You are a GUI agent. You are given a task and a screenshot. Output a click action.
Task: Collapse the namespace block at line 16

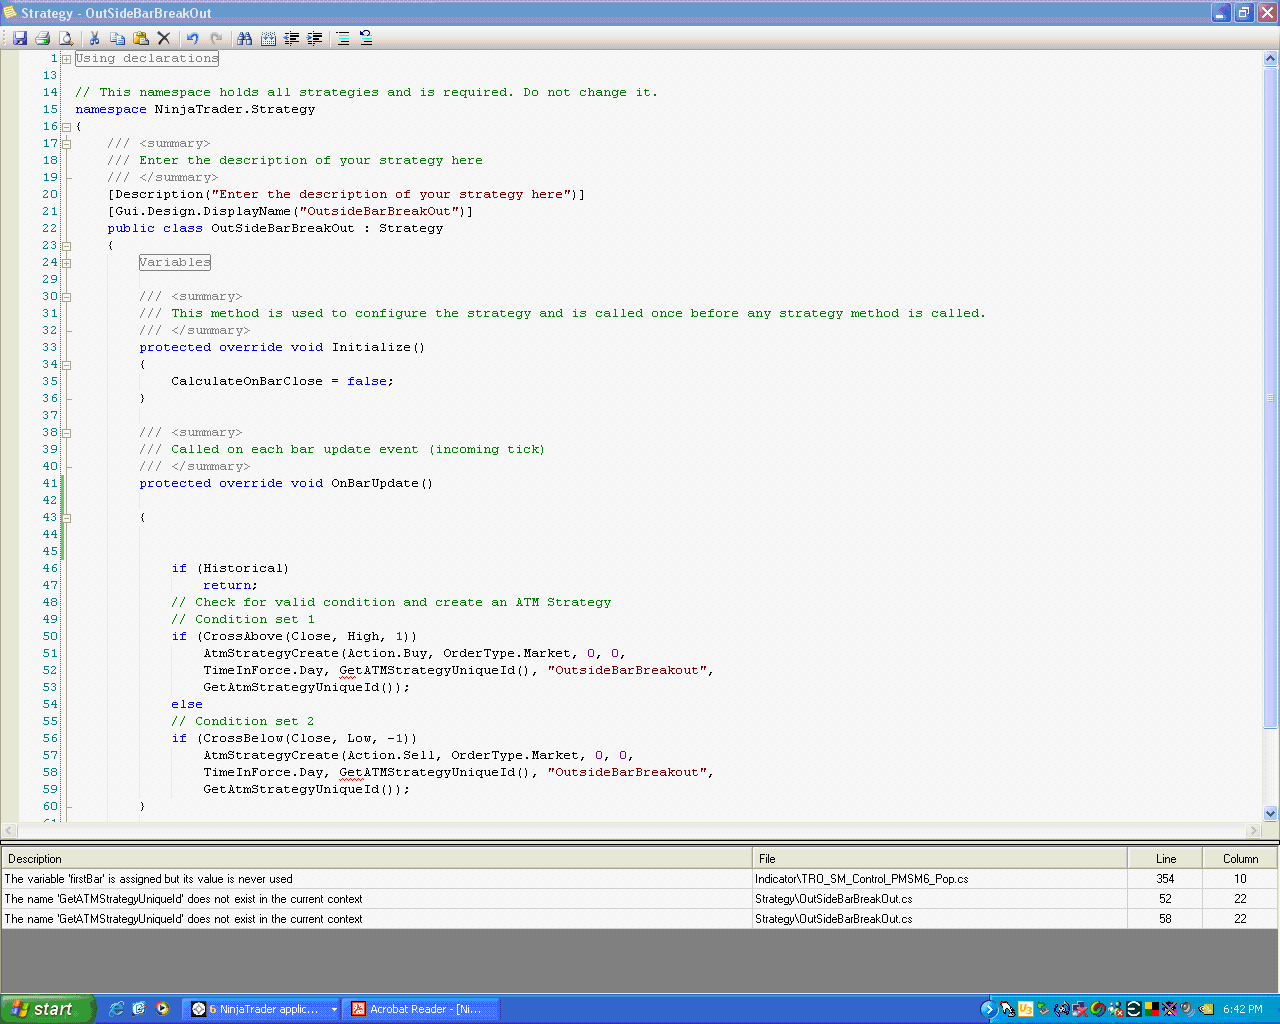click(x=66, y=127)
